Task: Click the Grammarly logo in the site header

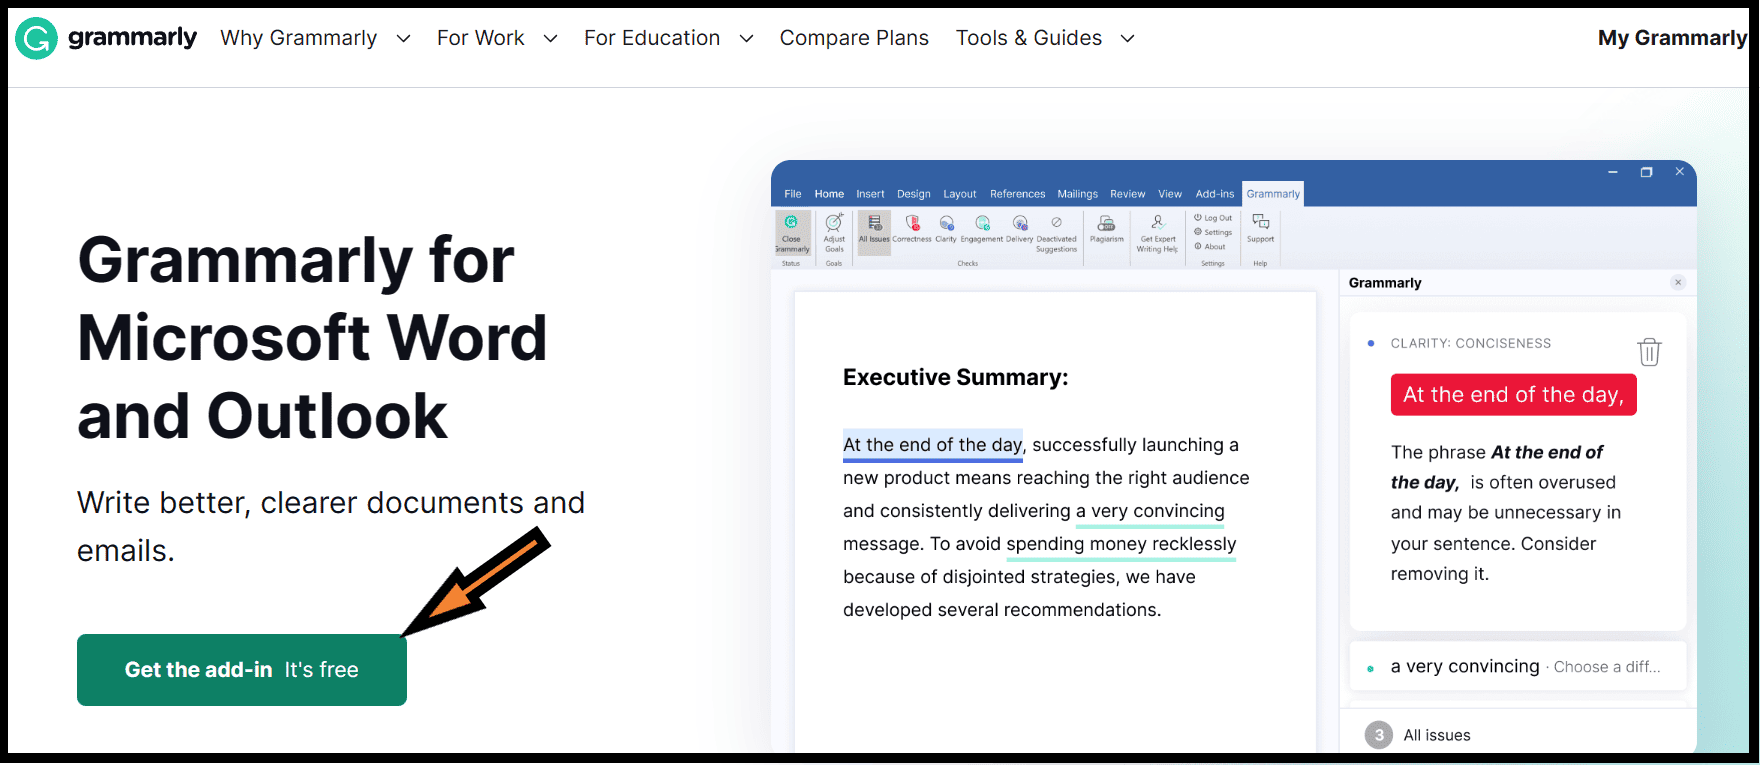Action: point(106,38)
